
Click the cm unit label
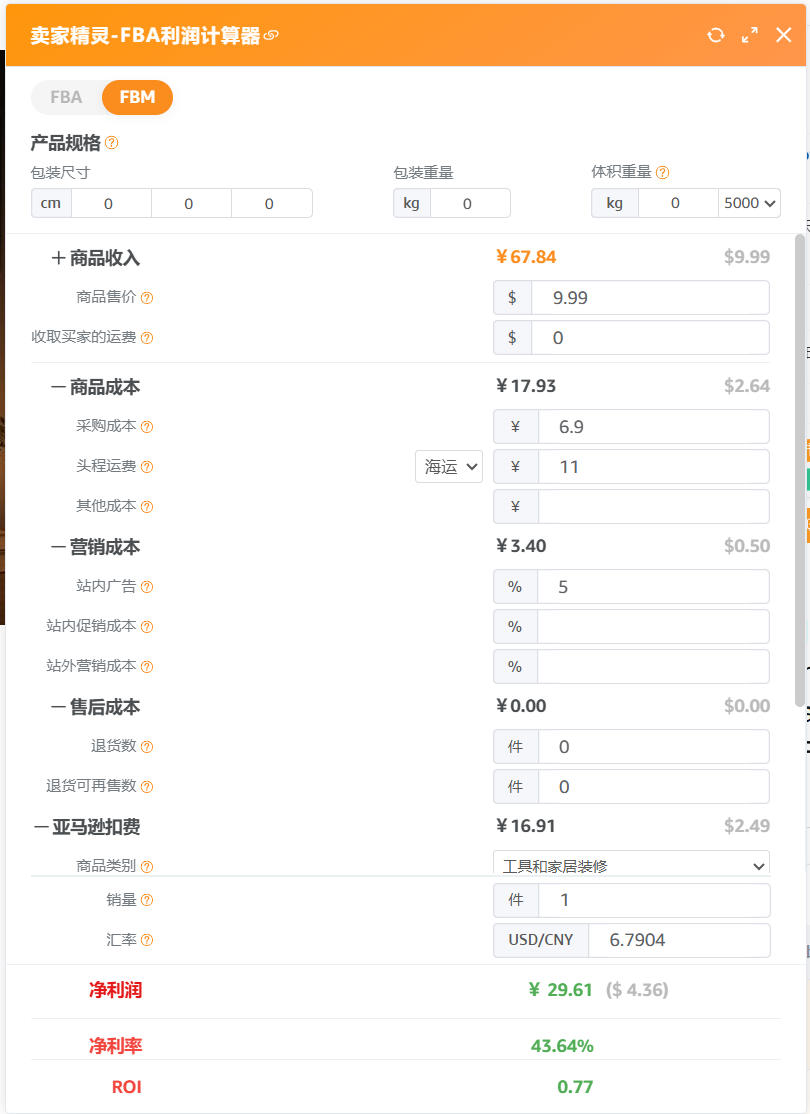click(x=51, y=203)
